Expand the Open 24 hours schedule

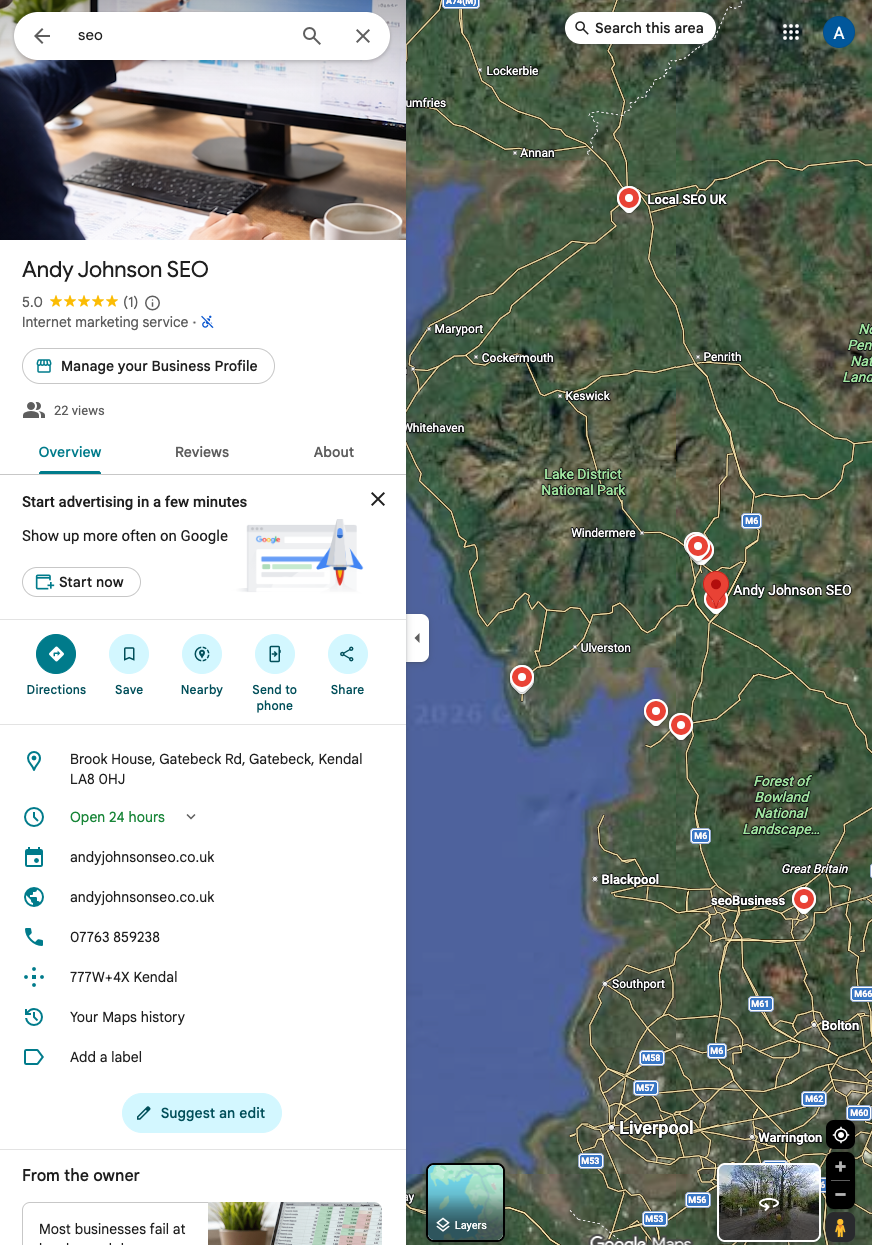click(x=190, y=817)
